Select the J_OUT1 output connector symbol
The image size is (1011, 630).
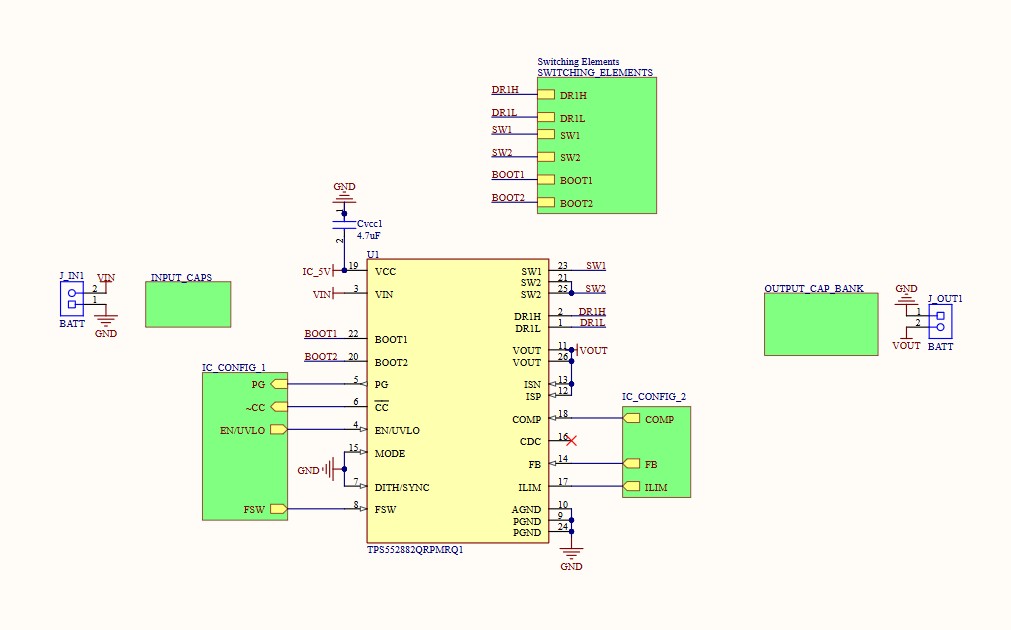pyautogui.click(x=938, y=322)
